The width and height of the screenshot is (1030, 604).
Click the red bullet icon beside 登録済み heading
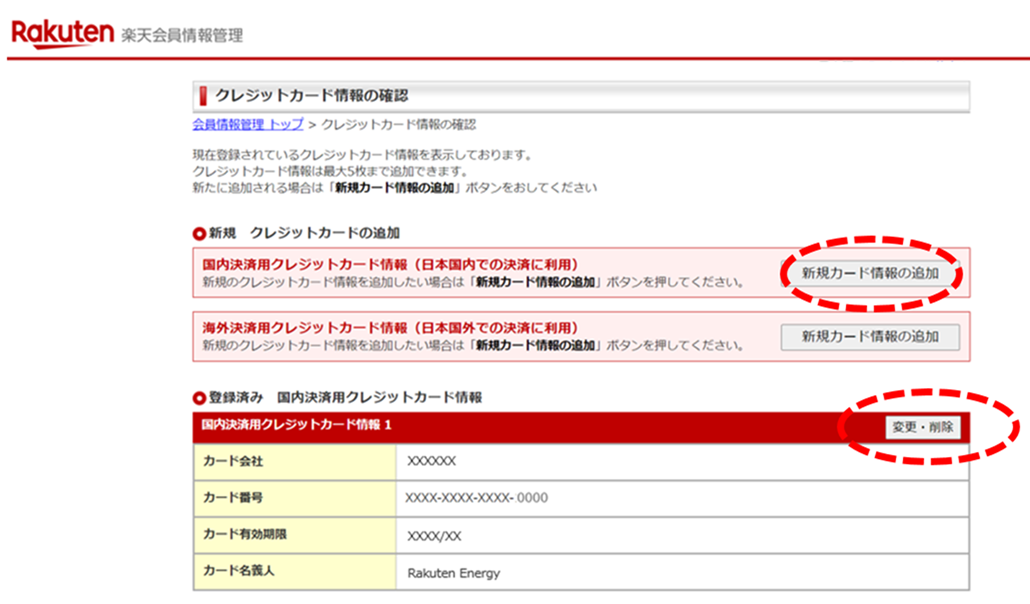click(x=199, y=398)
